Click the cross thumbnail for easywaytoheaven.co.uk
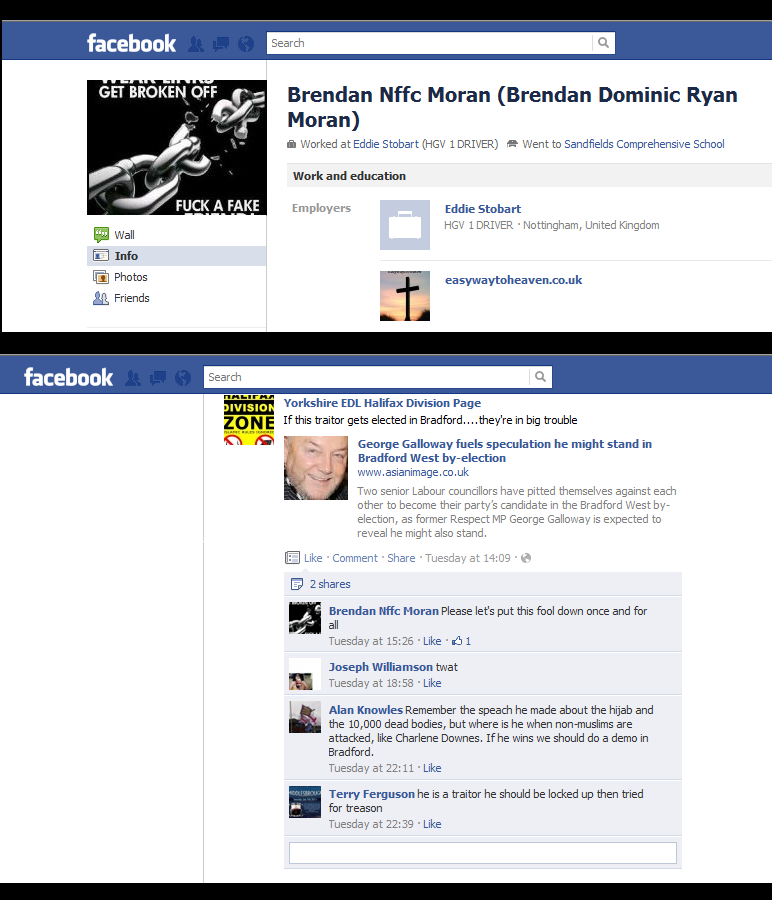 (x=405, y=295)
